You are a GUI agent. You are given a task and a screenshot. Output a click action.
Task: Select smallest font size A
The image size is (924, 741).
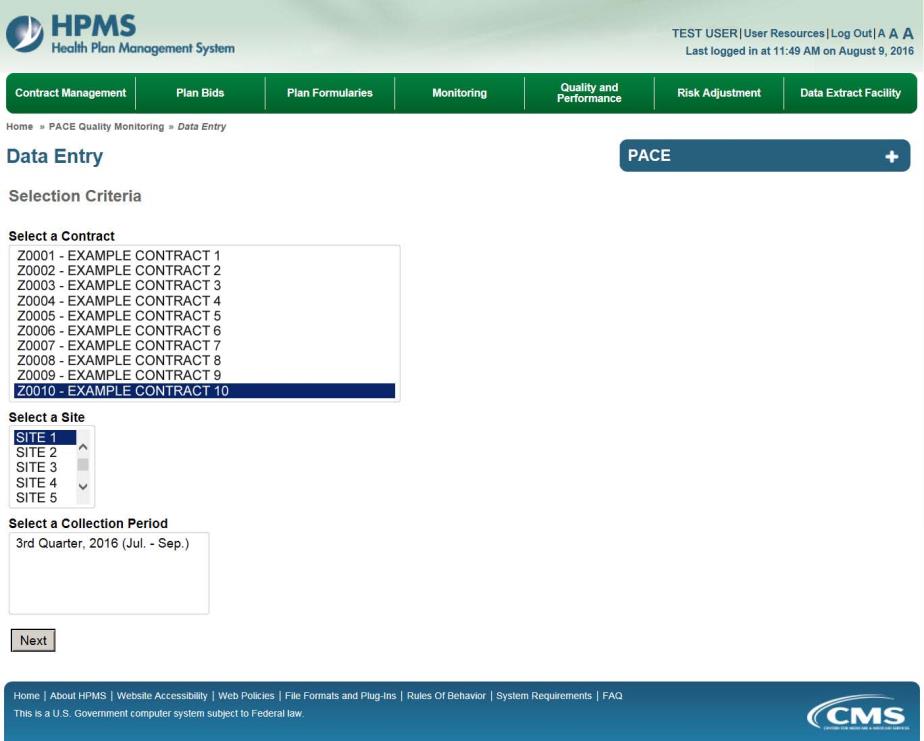882,34
